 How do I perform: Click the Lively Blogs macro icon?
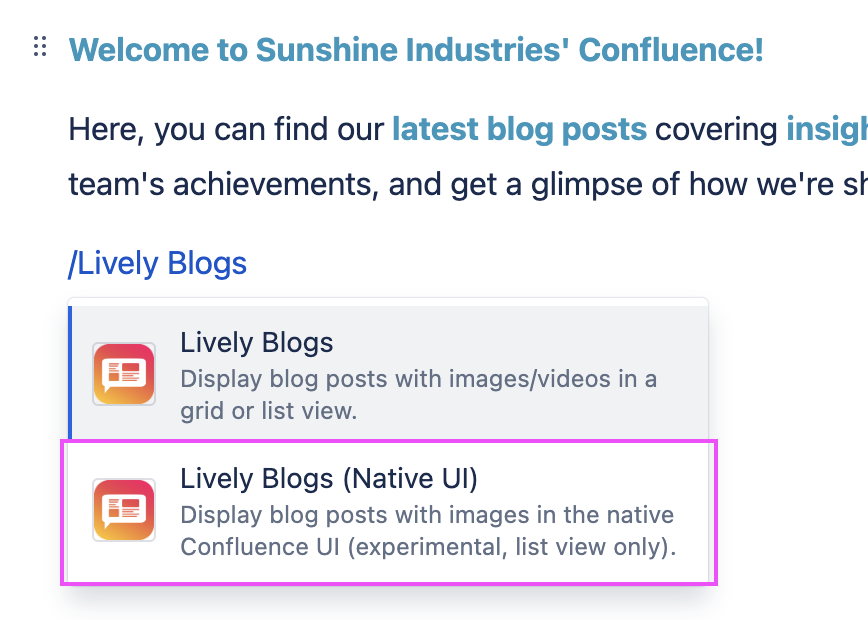124,374
